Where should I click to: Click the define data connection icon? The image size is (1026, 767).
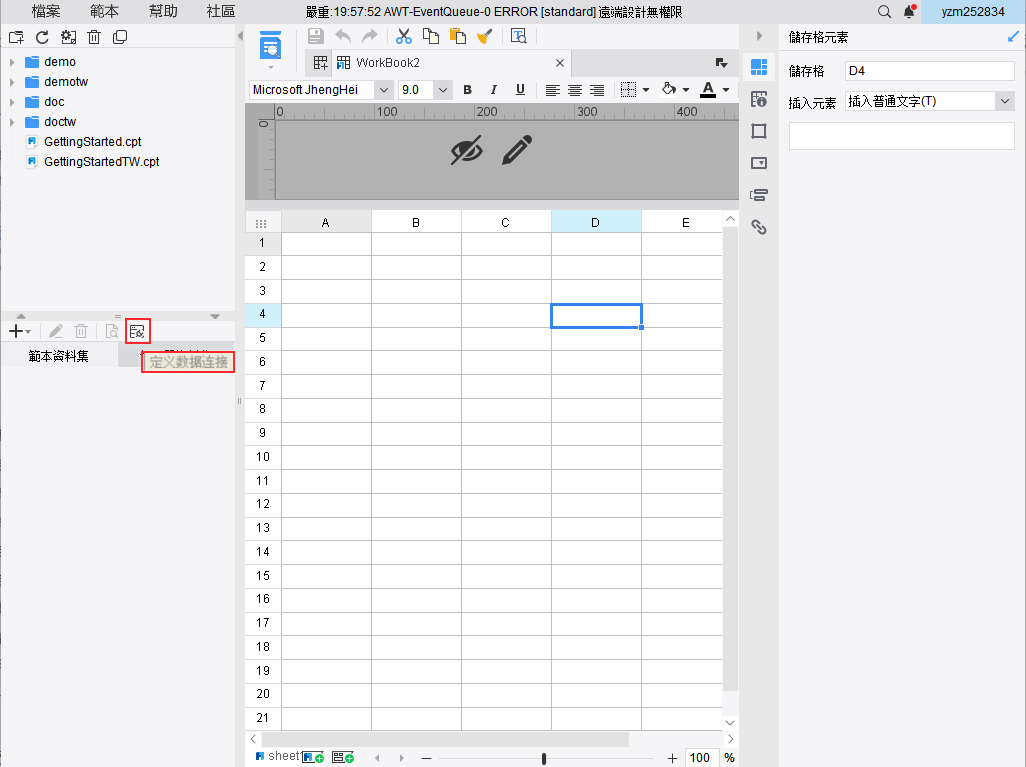point(137,331)
